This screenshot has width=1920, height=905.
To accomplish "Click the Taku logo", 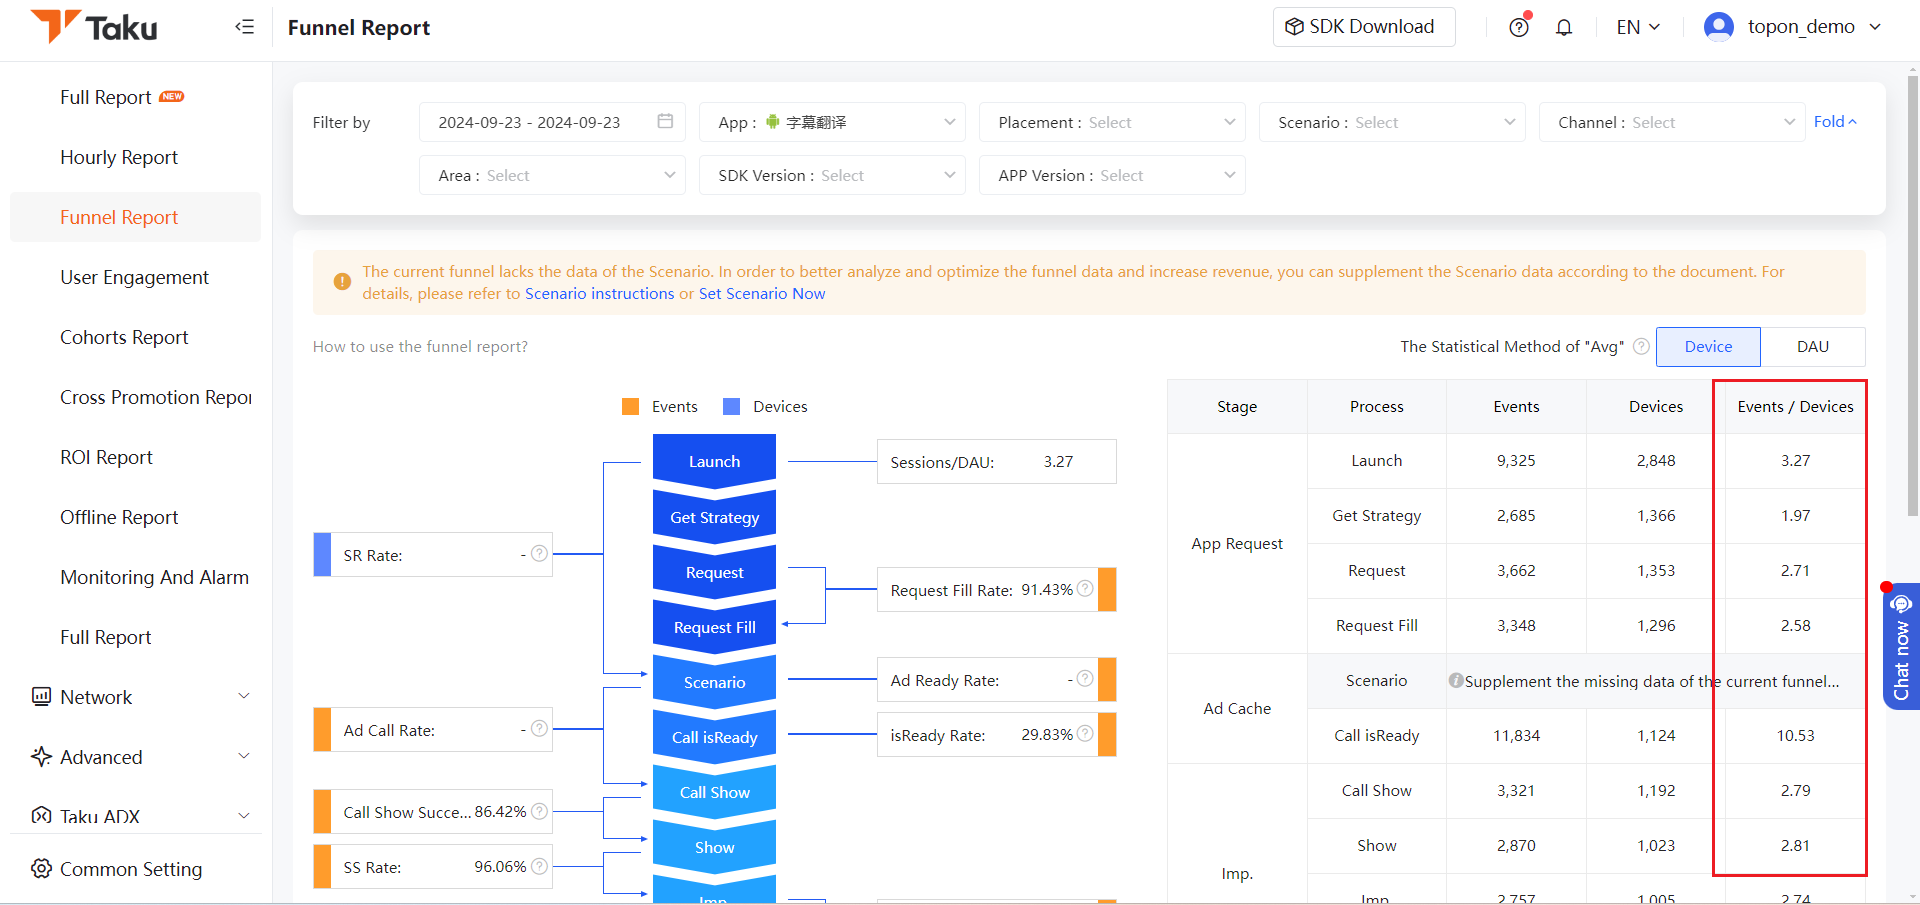I will [94, 27].
